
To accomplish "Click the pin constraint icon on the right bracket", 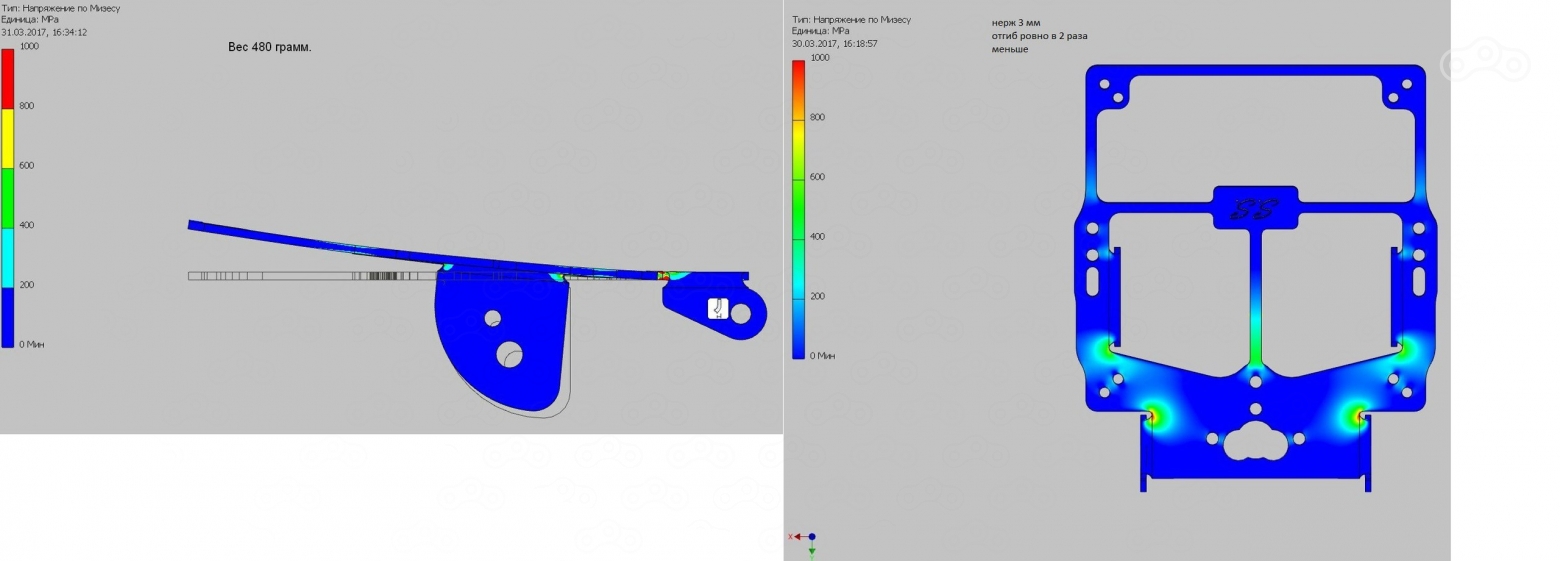I will coord(717,309).
